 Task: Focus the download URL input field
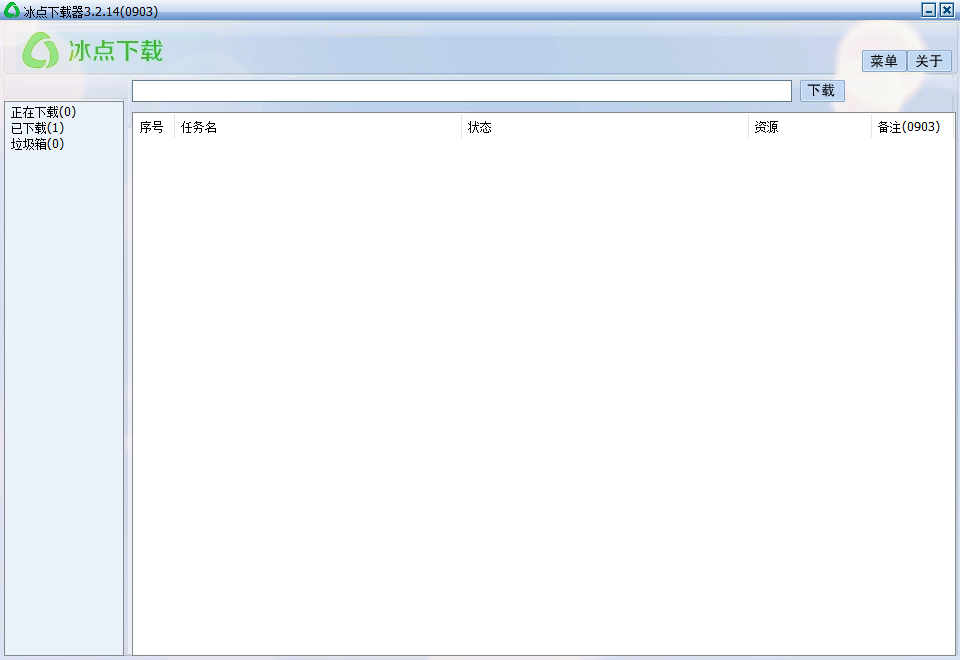(462, 91)
